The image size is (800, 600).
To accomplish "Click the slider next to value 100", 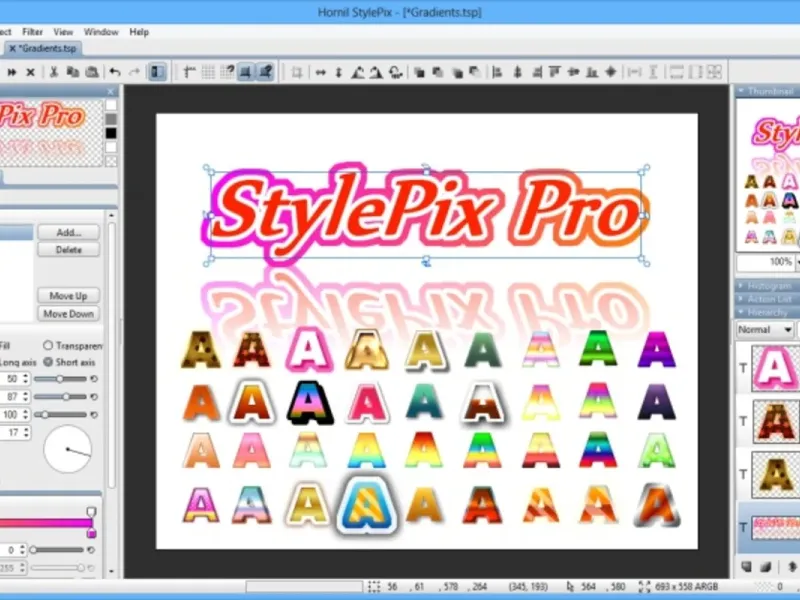I will point(60,414).
